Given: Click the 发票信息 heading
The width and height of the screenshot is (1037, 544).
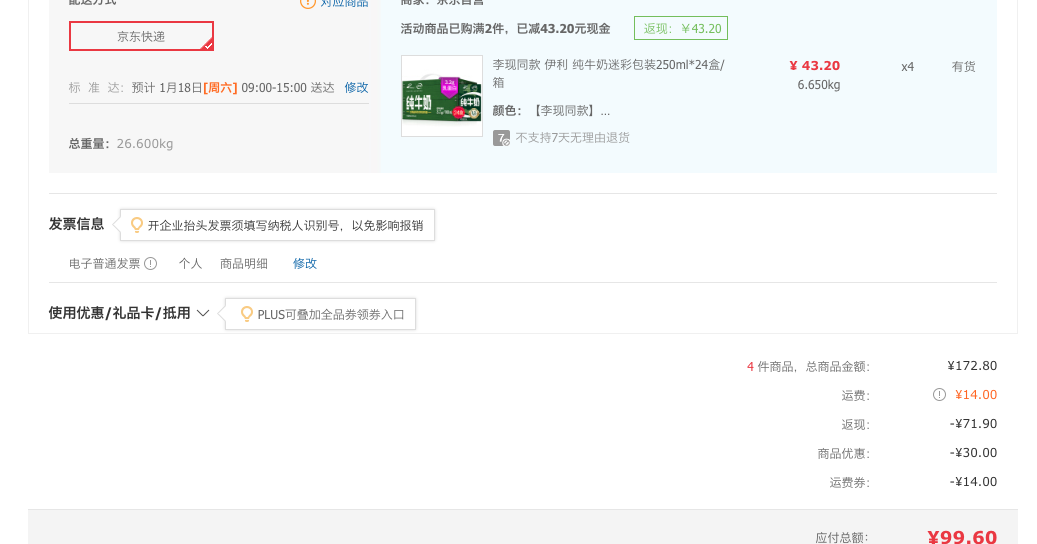Looking at the screenshot, I should pos(77,224).
